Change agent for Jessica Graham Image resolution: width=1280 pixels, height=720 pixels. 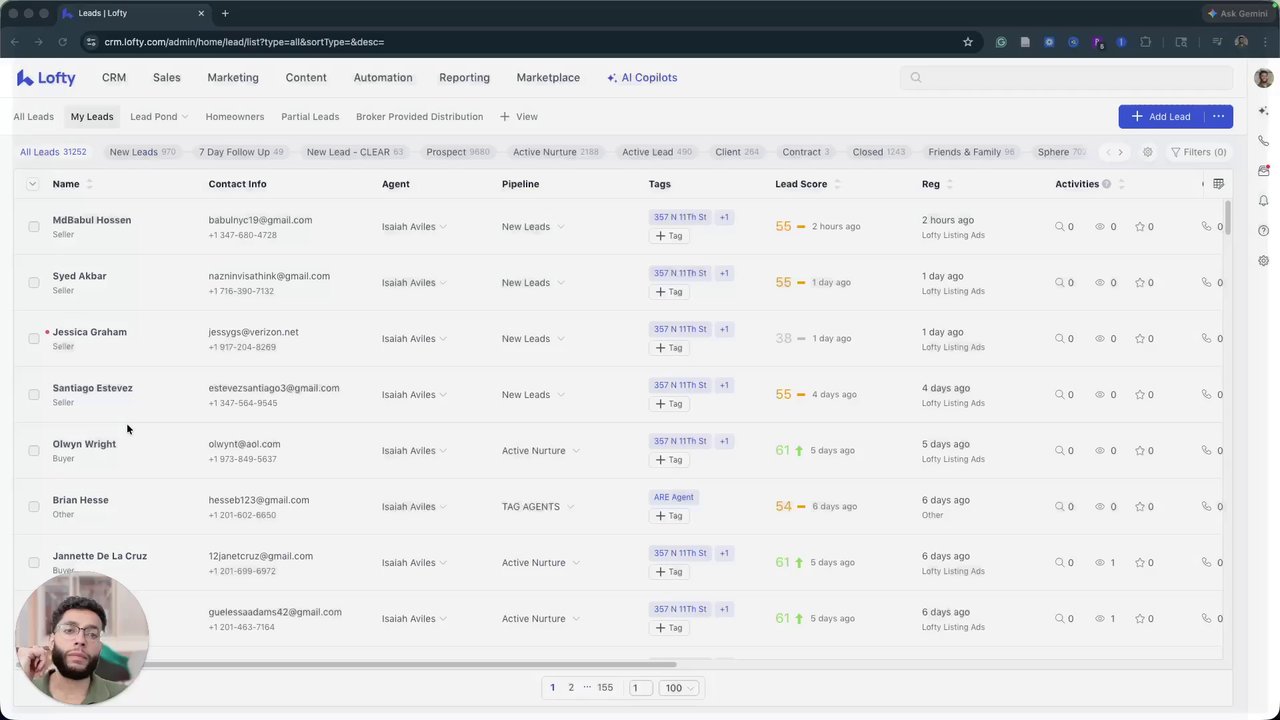point(414,339)
